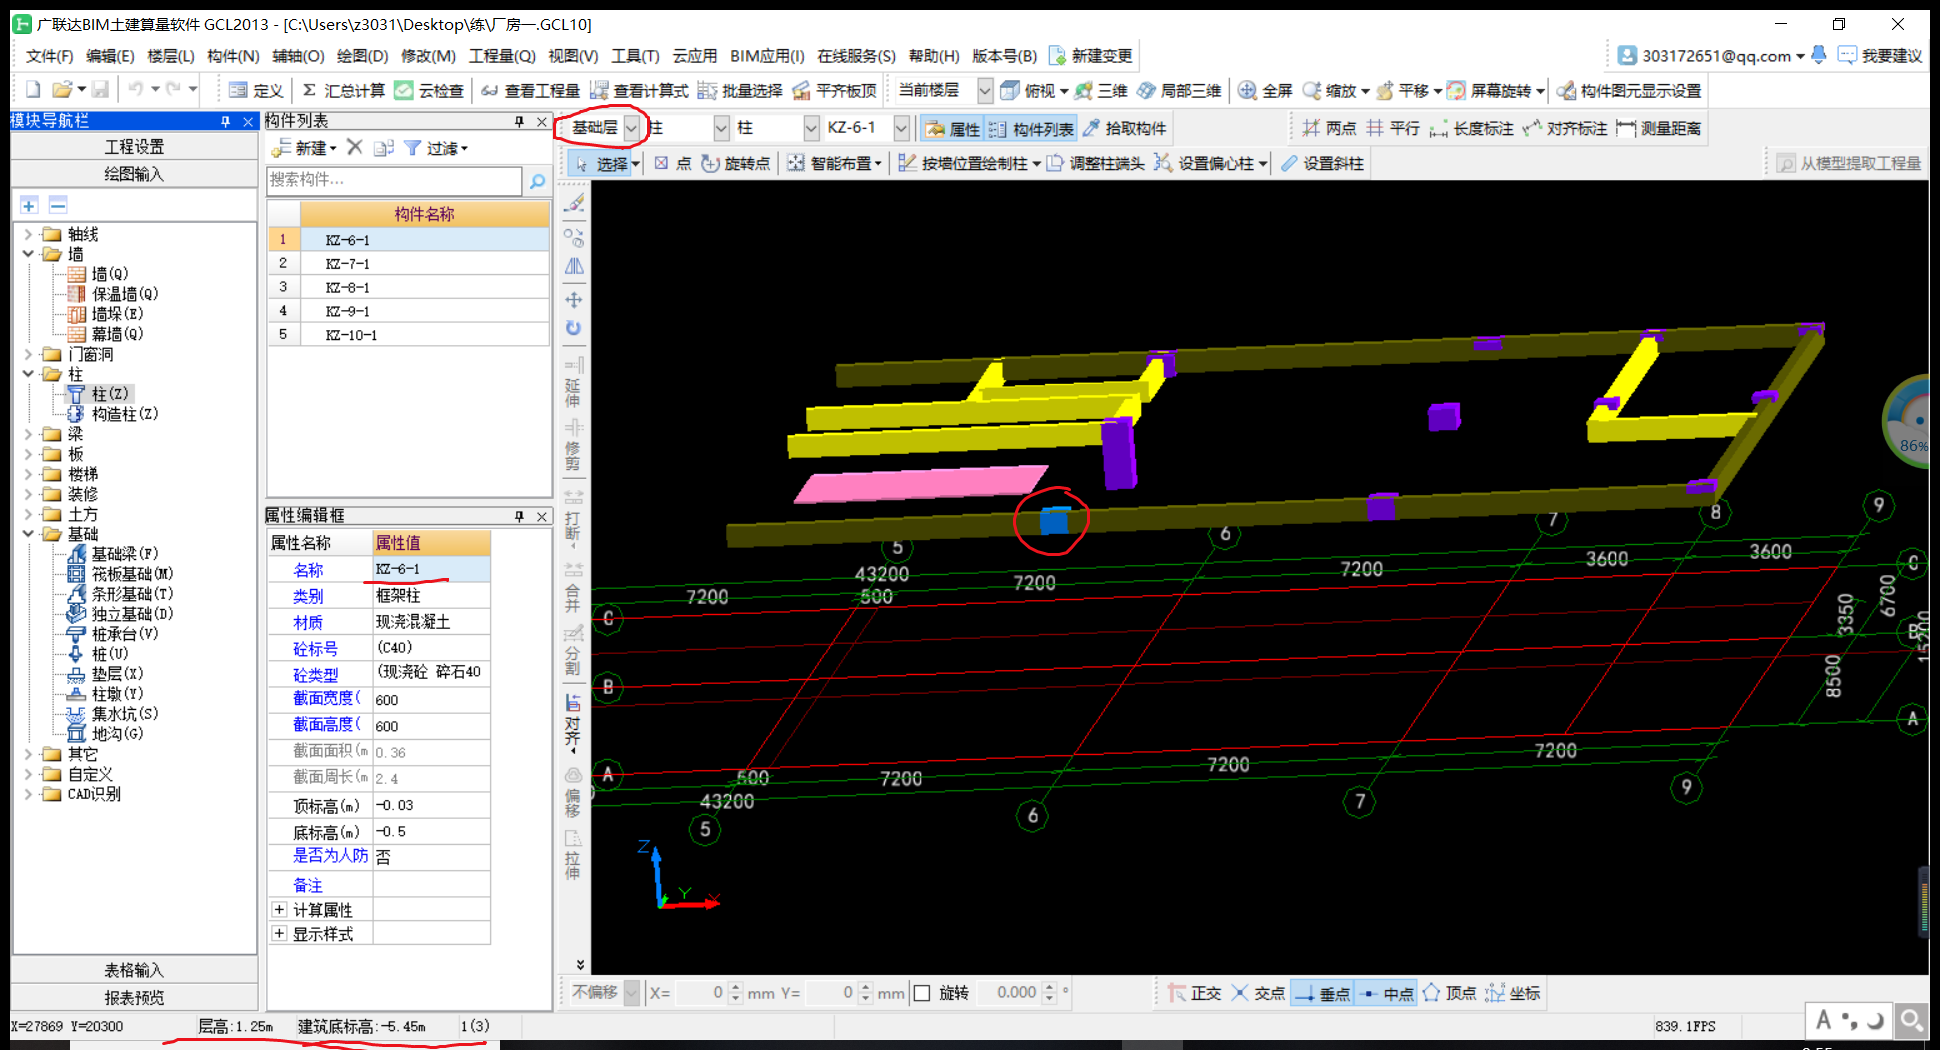Open BIM应用(I) menu
Screen dimensions: 1940x1050
point(767,56)
